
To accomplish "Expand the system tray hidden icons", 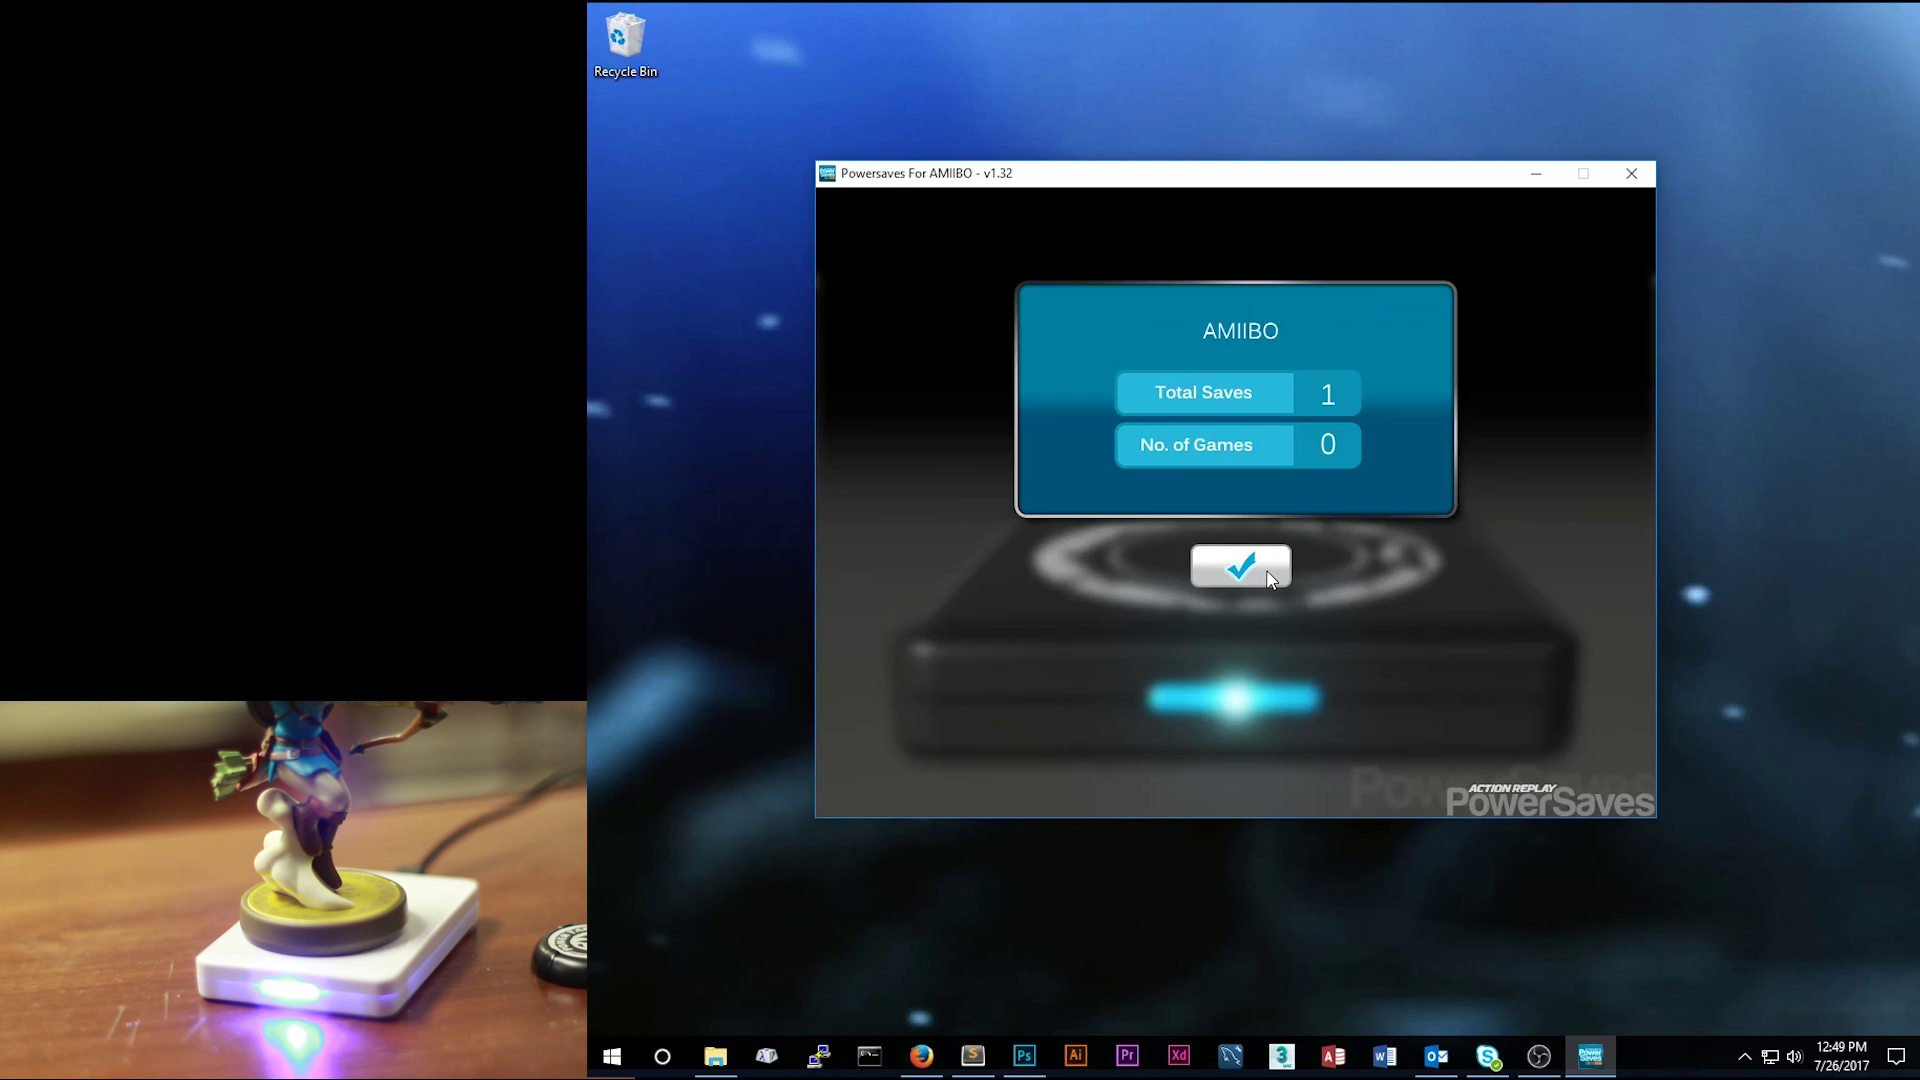I will 1744,1056.
